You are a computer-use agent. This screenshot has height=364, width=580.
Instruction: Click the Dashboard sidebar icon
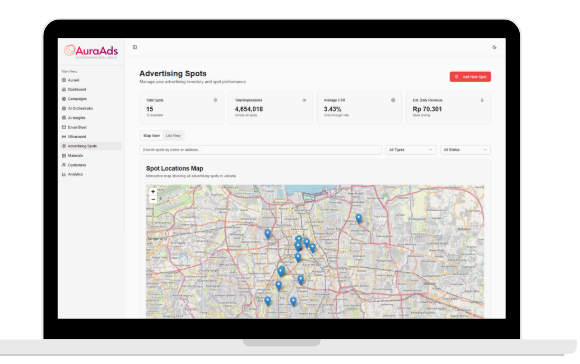64,89
